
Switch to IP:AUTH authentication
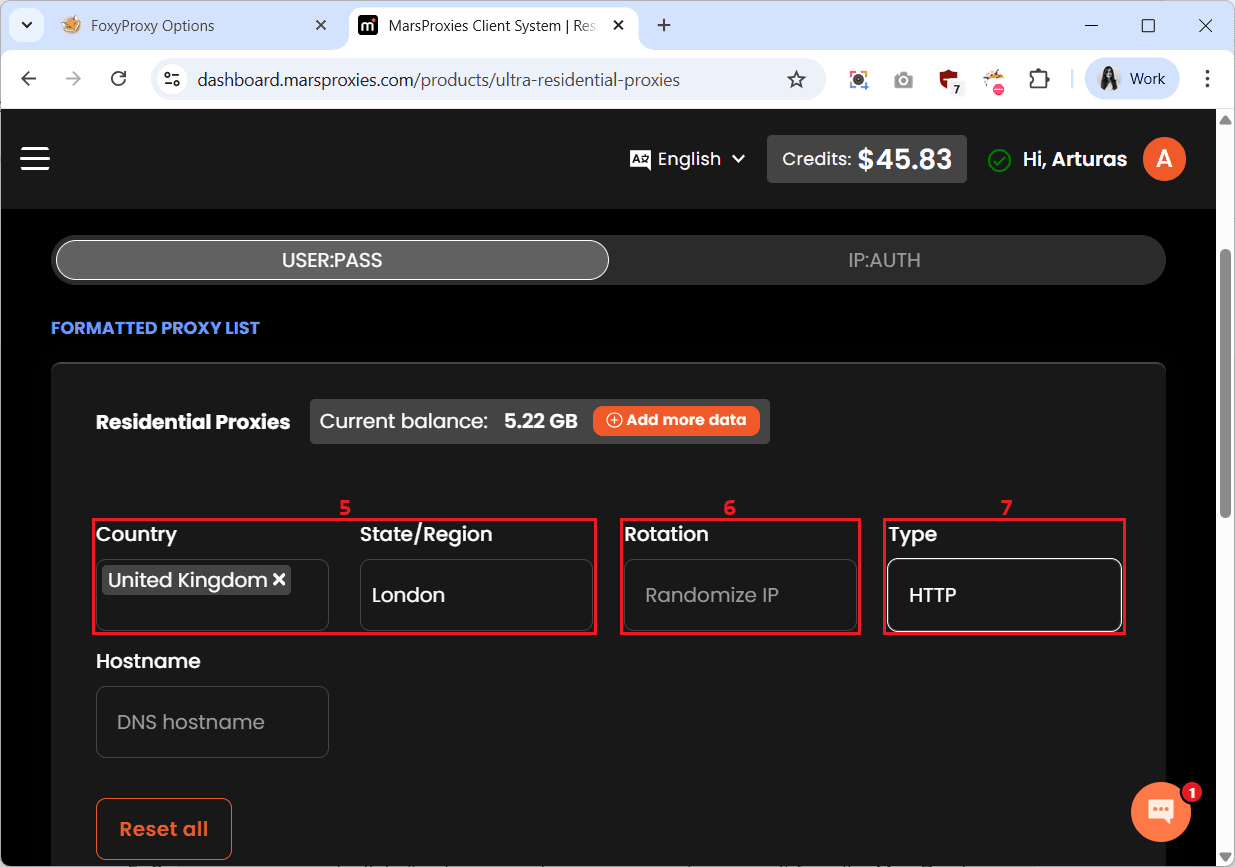884,260
